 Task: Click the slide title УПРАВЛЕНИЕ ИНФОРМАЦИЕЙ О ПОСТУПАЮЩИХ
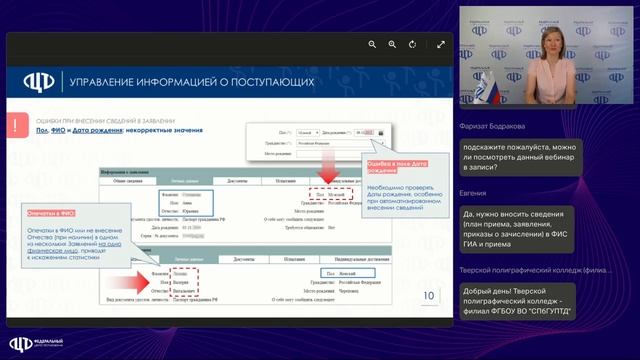(x=192, y=82)
